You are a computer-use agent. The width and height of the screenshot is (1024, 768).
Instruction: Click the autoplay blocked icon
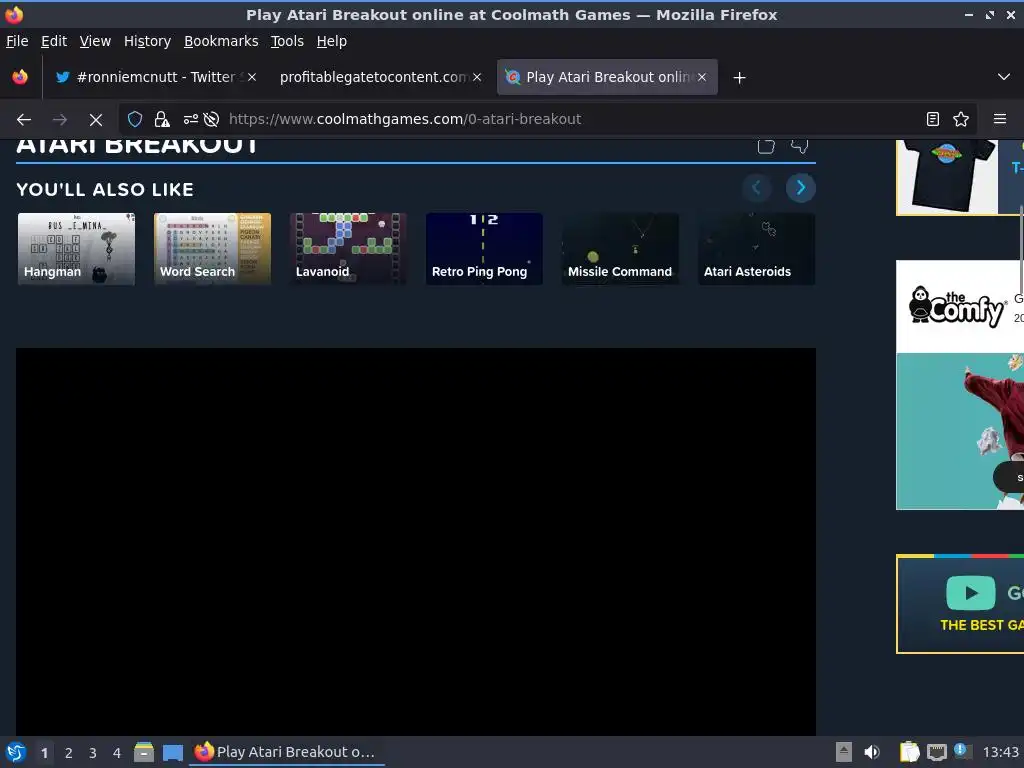pyautogui.click(x=211, y=120)
